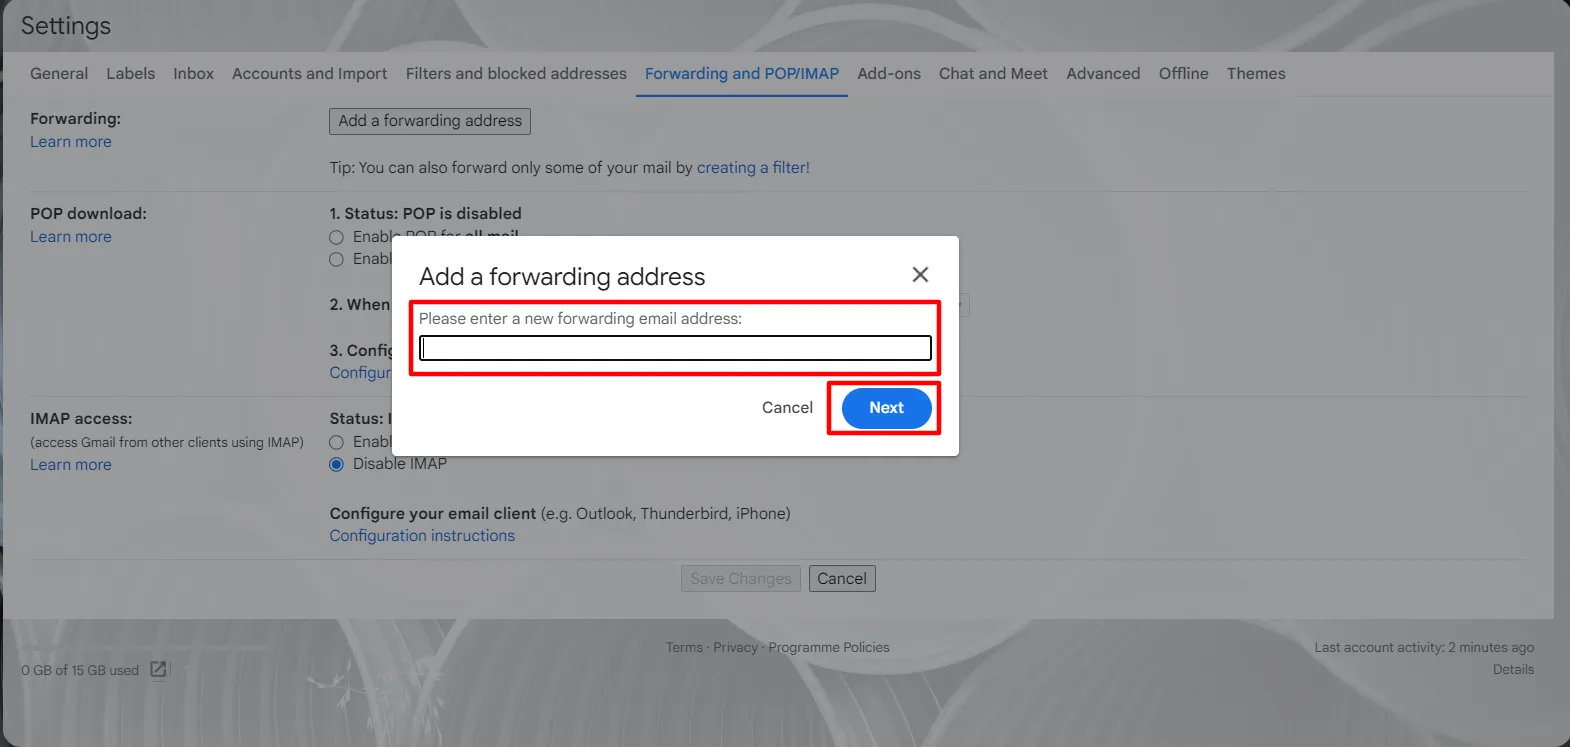The width and height of the screenshot is (1570, 747).
Task: Open the Configuration instructions link
Action: click(422, 536)
